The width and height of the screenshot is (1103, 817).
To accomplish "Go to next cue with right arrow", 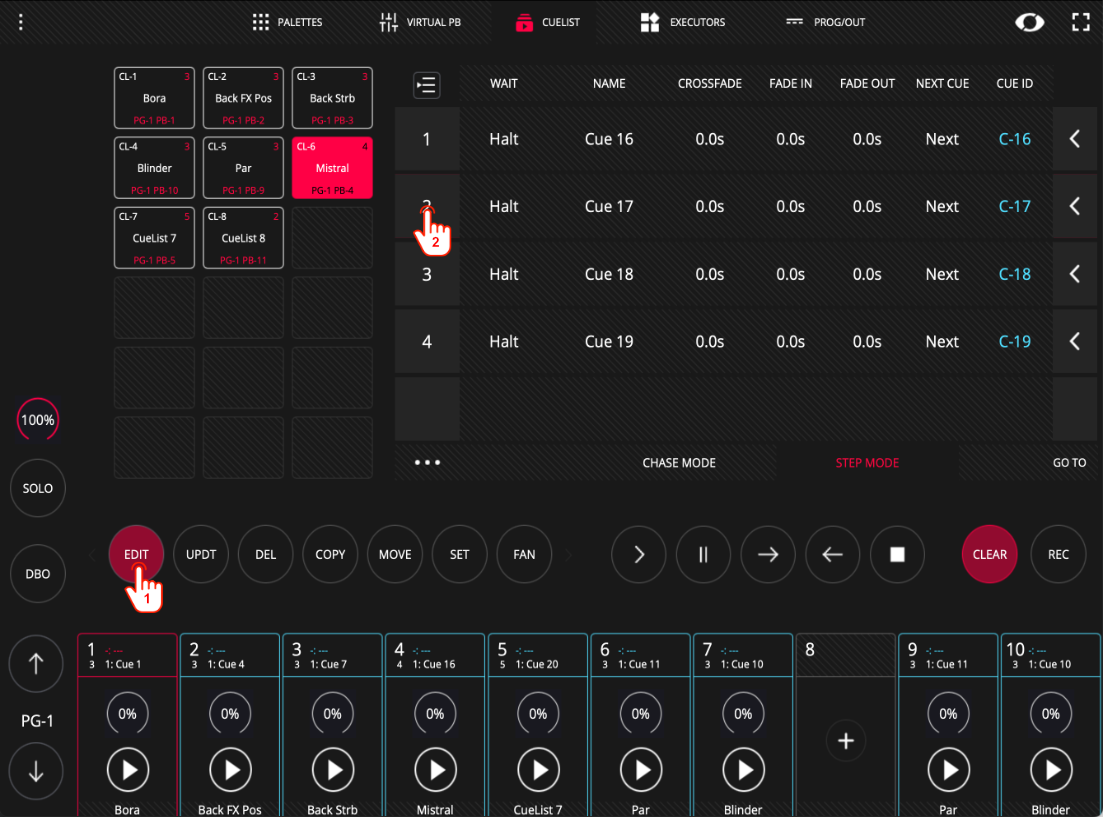I will click(768, 555).
